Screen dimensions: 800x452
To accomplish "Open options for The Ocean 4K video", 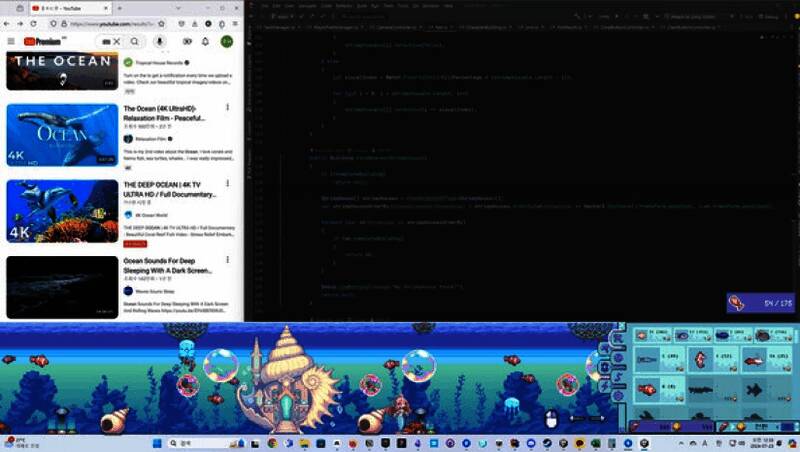I will pos(228,107).
